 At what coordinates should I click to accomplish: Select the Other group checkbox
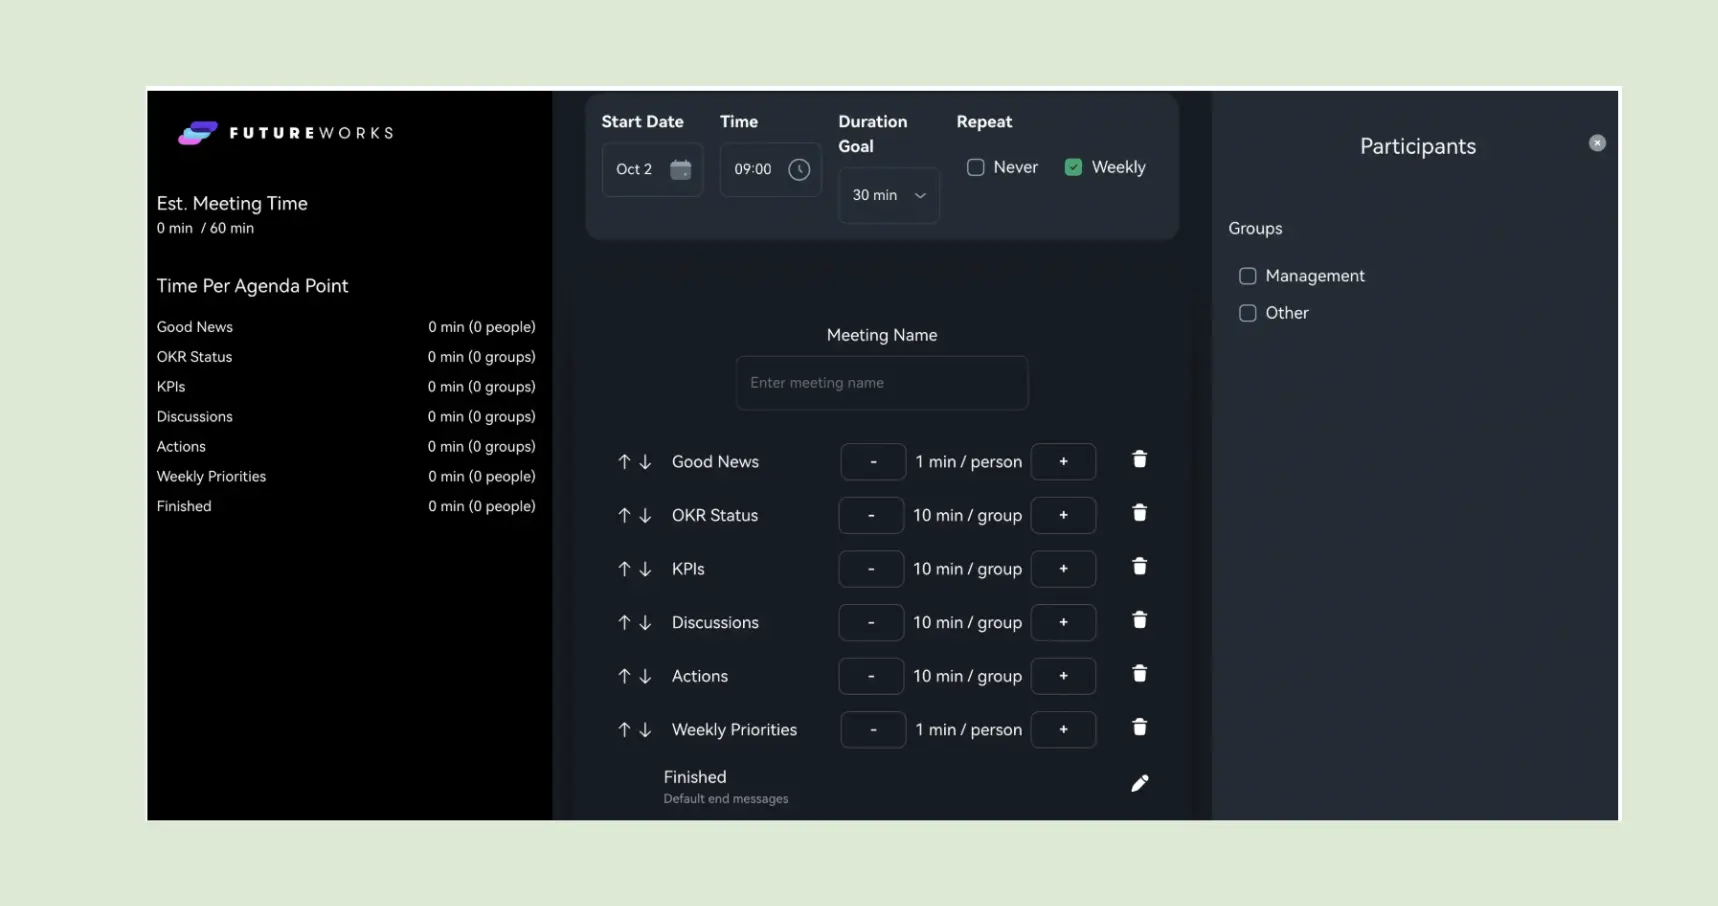click(1247, 313)
